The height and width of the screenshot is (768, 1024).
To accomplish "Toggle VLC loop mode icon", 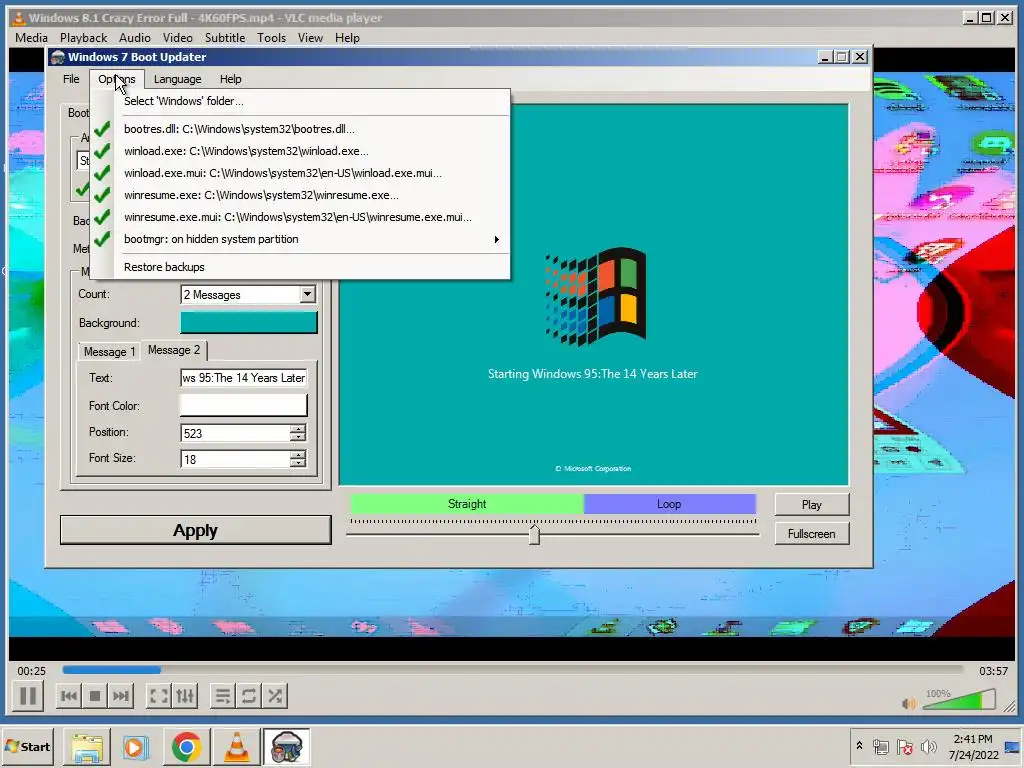I will pyautogui.click(x=249, y=696).
